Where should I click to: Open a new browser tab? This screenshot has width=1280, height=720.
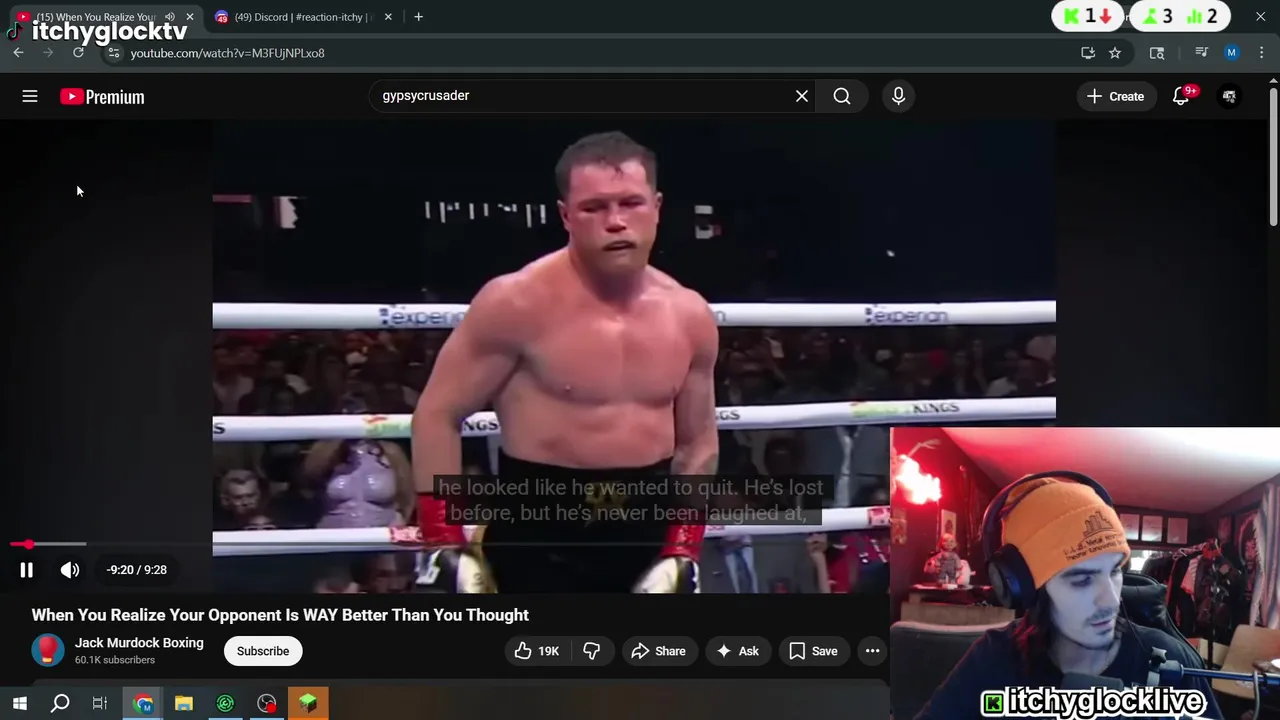[418, 17]
